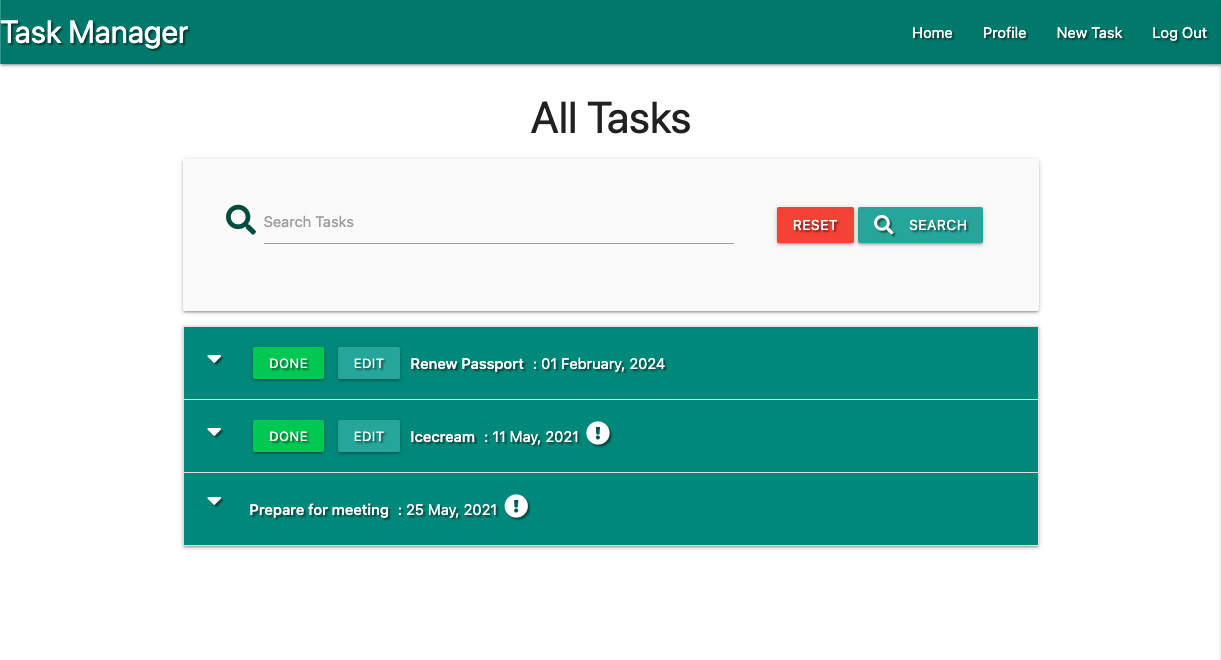This screenshot has height=660, width=1221.
Task: Select New Task in the navigation bar
Action: pyautogui.click(x=1089, y=33)
